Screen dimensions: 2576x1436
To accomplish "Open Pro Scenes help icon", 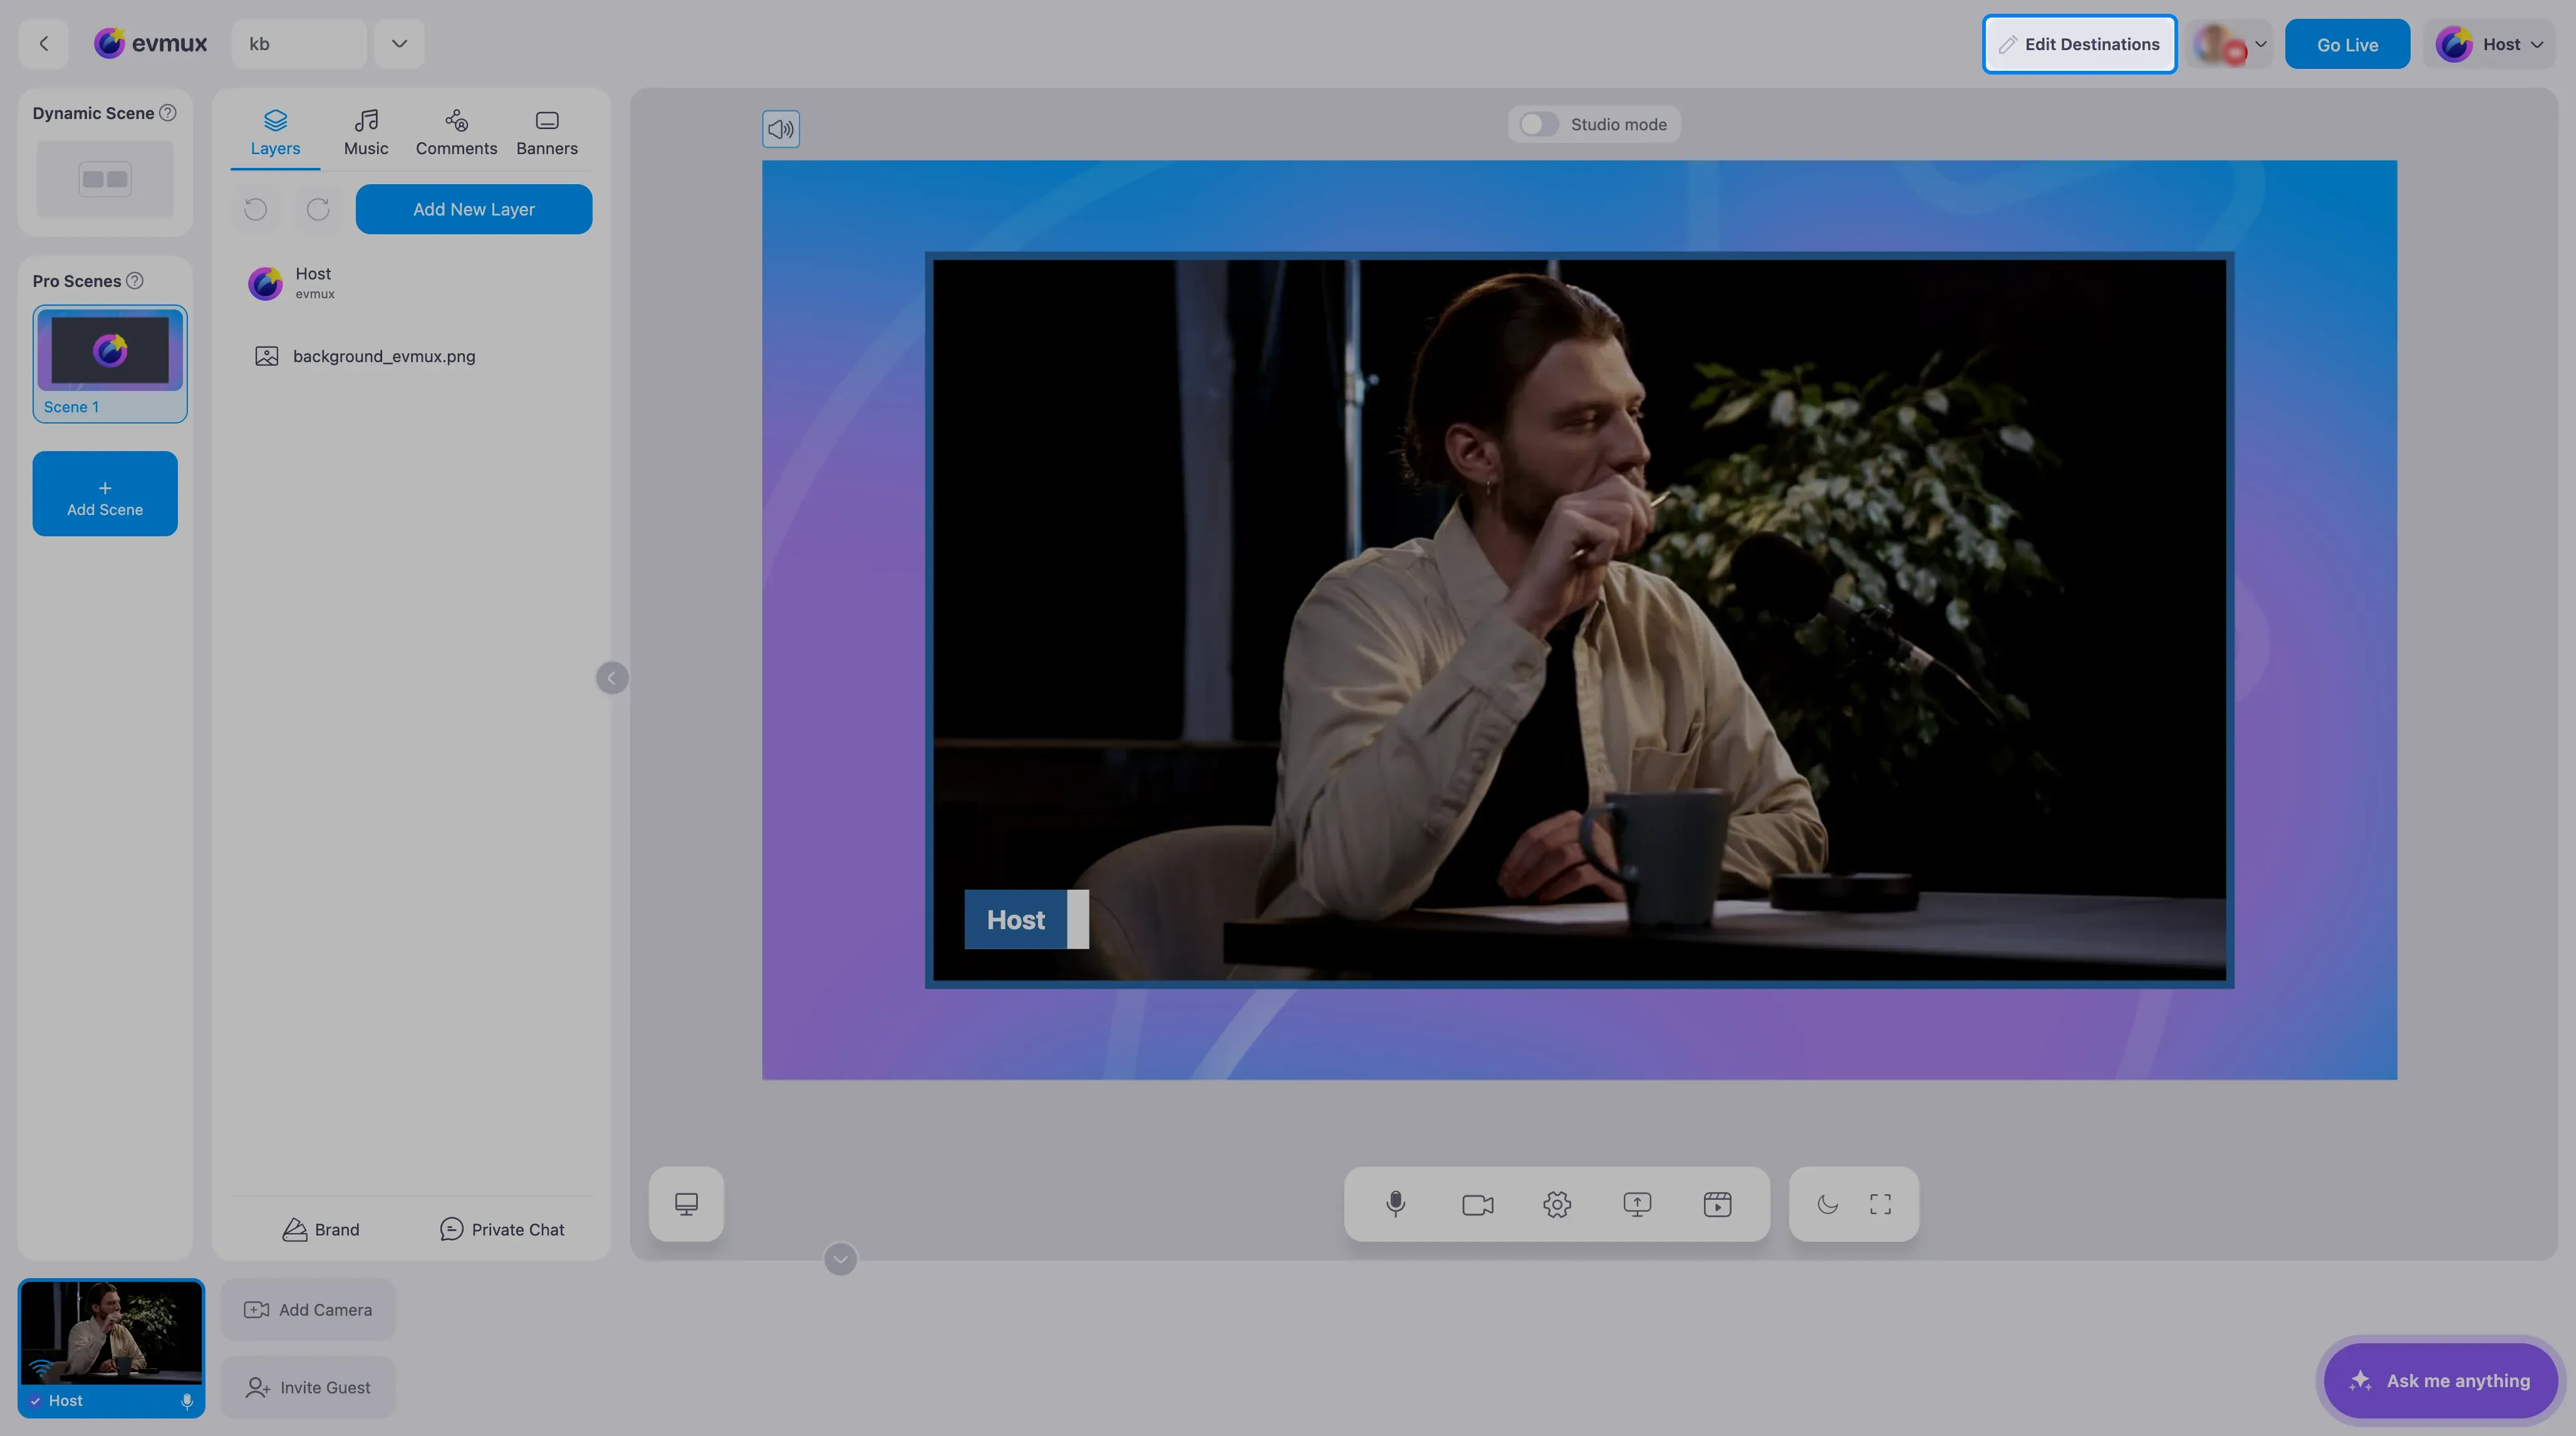I will [x=135, y=281].
